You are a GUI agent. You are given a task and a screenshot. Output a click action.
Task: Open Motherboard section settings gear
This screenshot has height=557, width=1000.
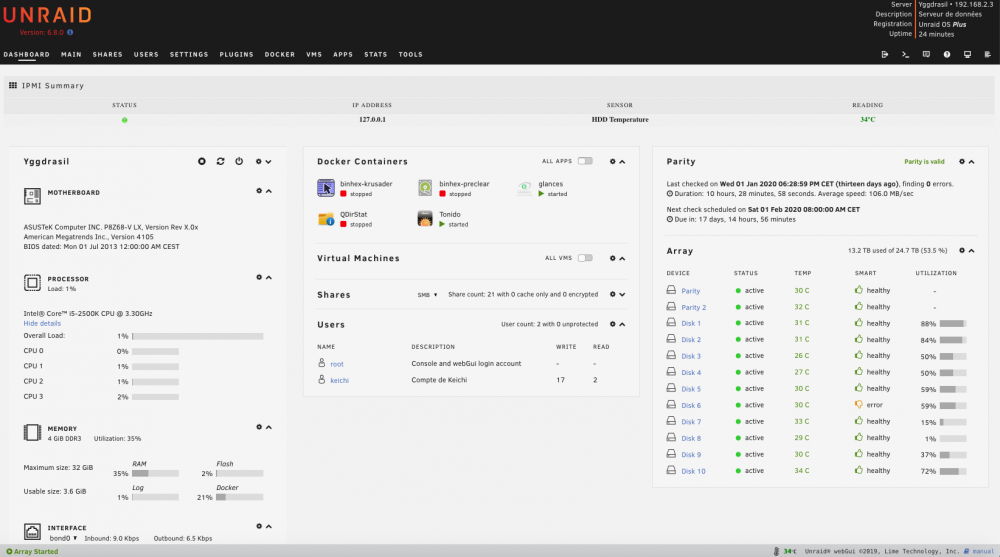pyautogui.click(x=259, y=191)
